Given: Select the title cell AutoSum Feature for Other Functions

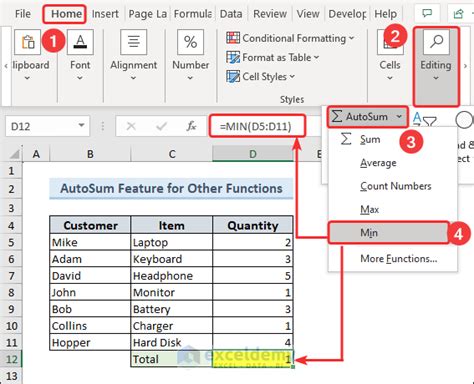Looking at the screenshot, I should [x=171, y=189].
